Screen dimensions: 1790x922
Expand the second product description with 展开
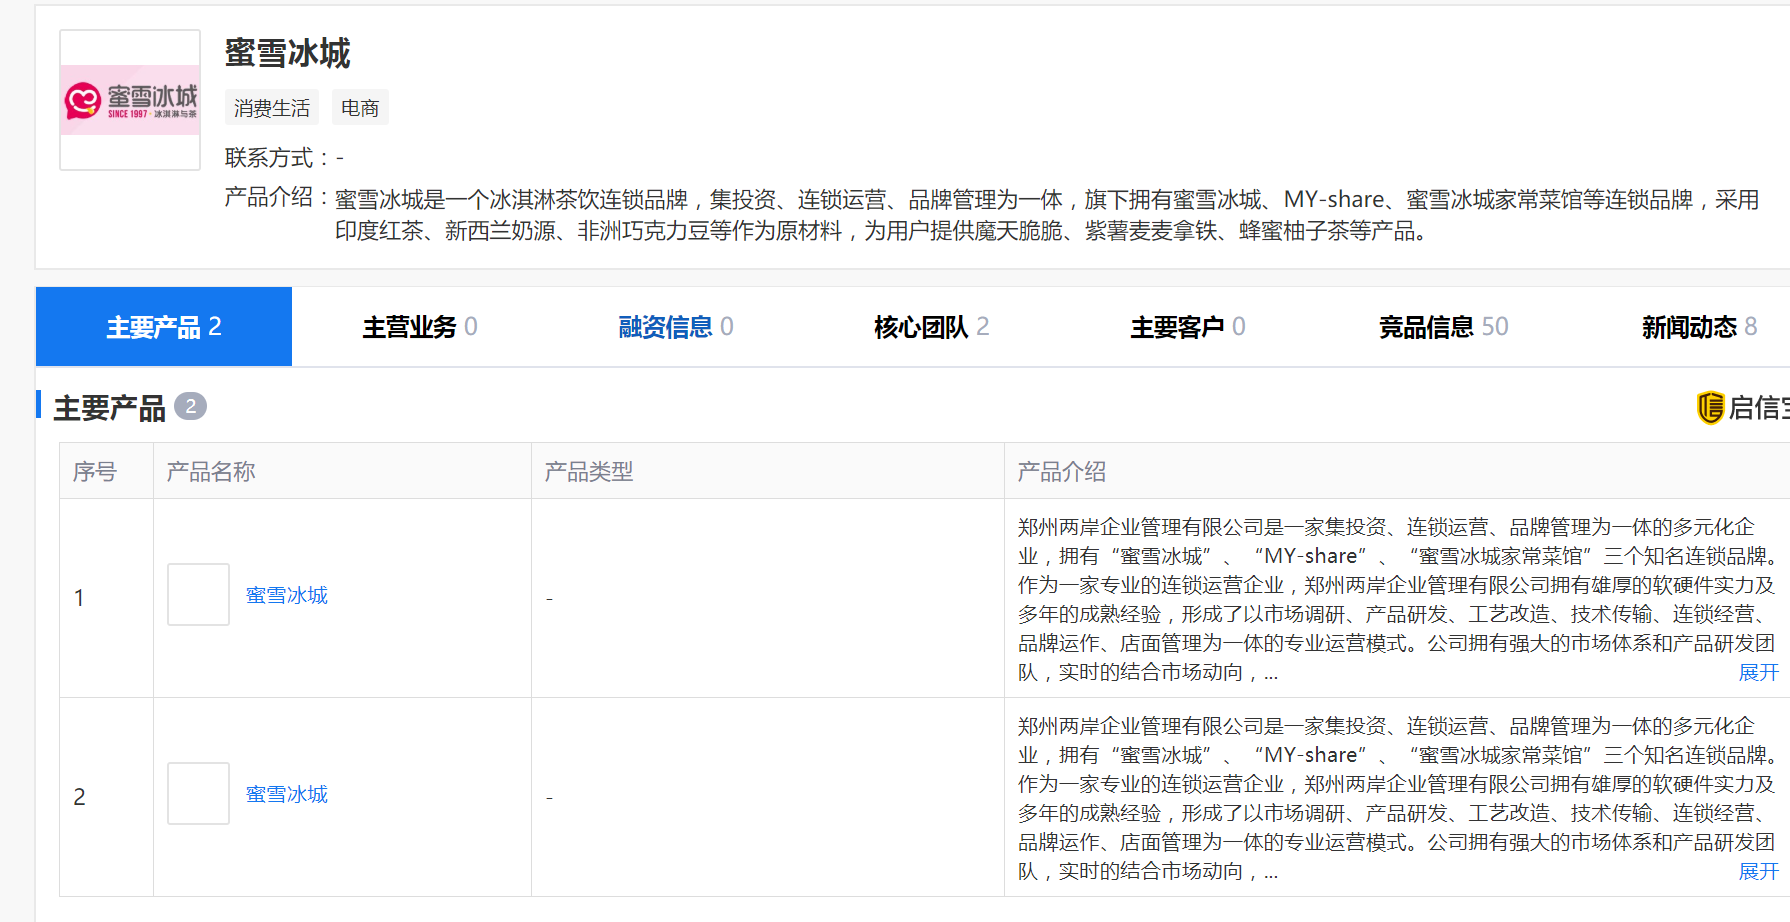1758,872
